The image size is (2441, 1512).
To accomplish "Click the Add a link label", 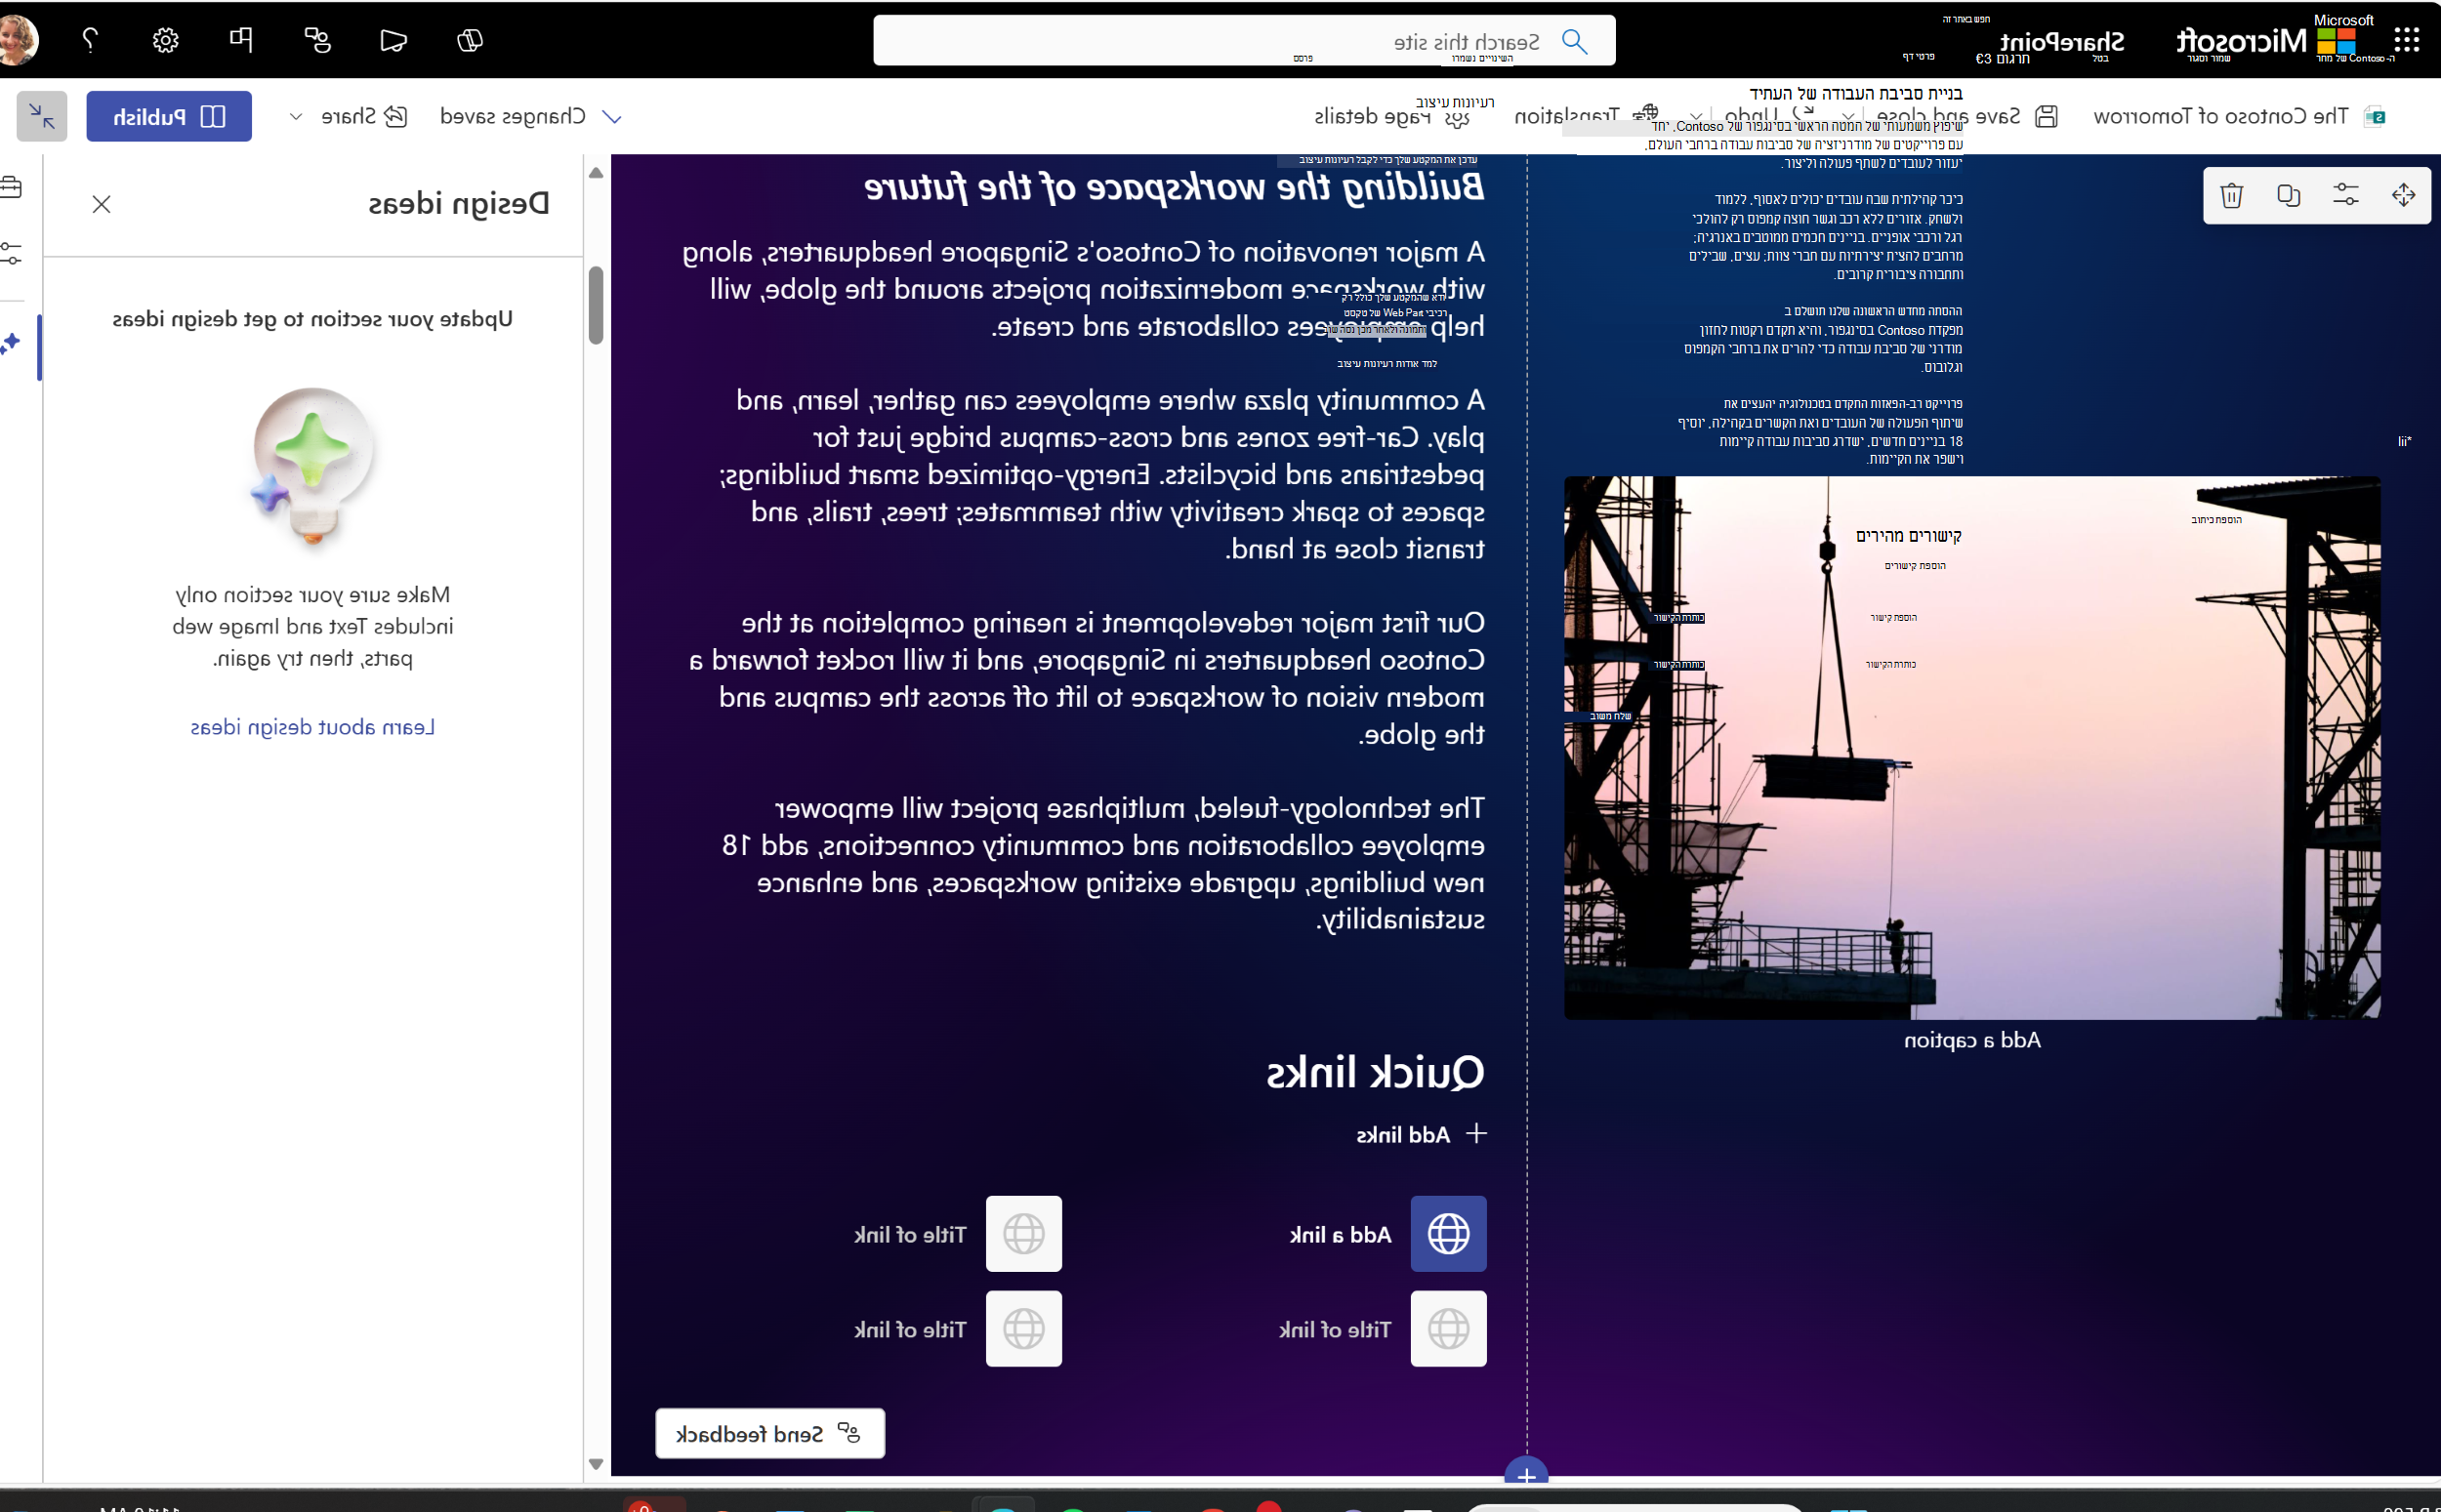I will pyautogui.click(x=1340, y=1235).
